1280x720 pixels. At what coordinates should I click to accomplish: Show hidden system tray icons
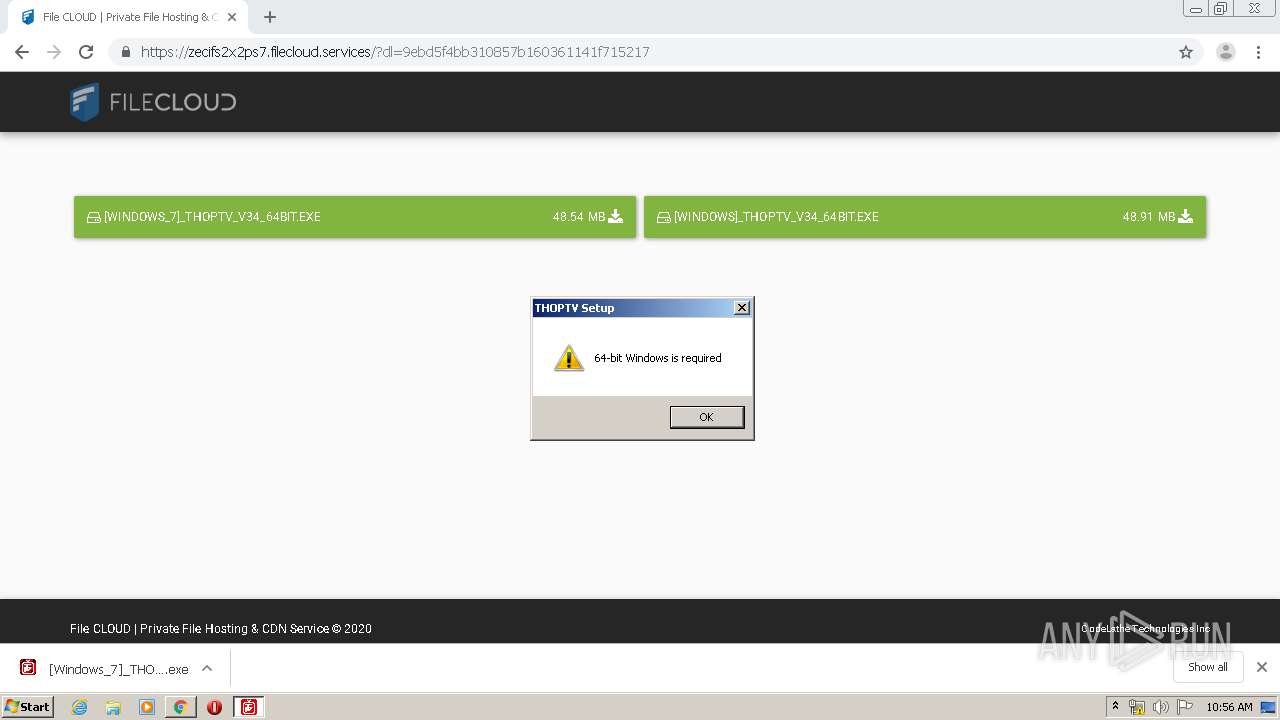pyautogui.click(x=1116, y=707)
